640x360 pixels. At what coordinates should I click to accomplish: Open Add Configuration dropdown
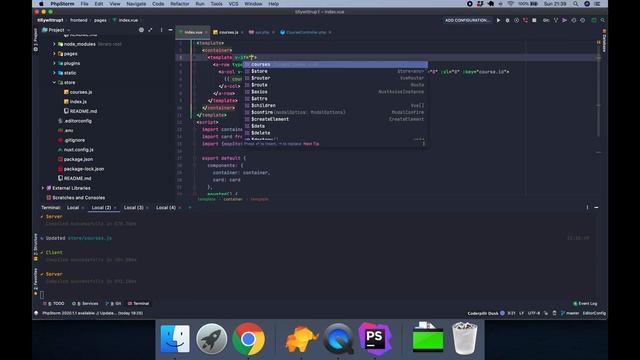[x=467, y=20]
